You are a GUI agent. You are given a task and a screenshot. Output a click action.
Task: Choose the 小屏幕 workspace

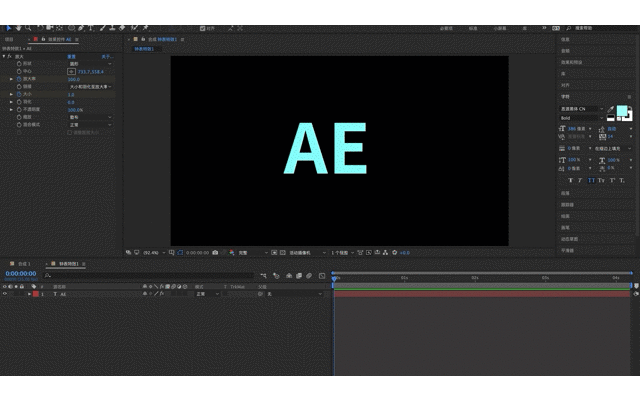point(500,29)
